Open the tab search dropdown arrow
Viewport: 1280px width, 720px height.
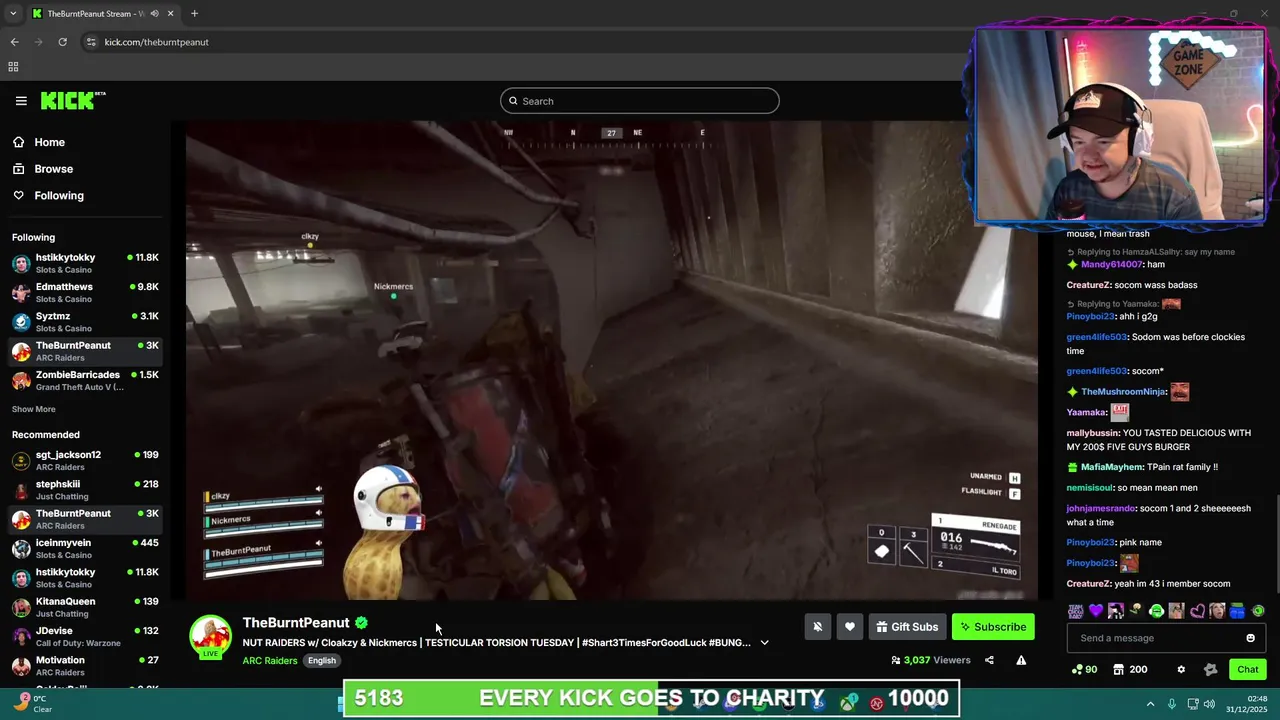pos(13,14)
